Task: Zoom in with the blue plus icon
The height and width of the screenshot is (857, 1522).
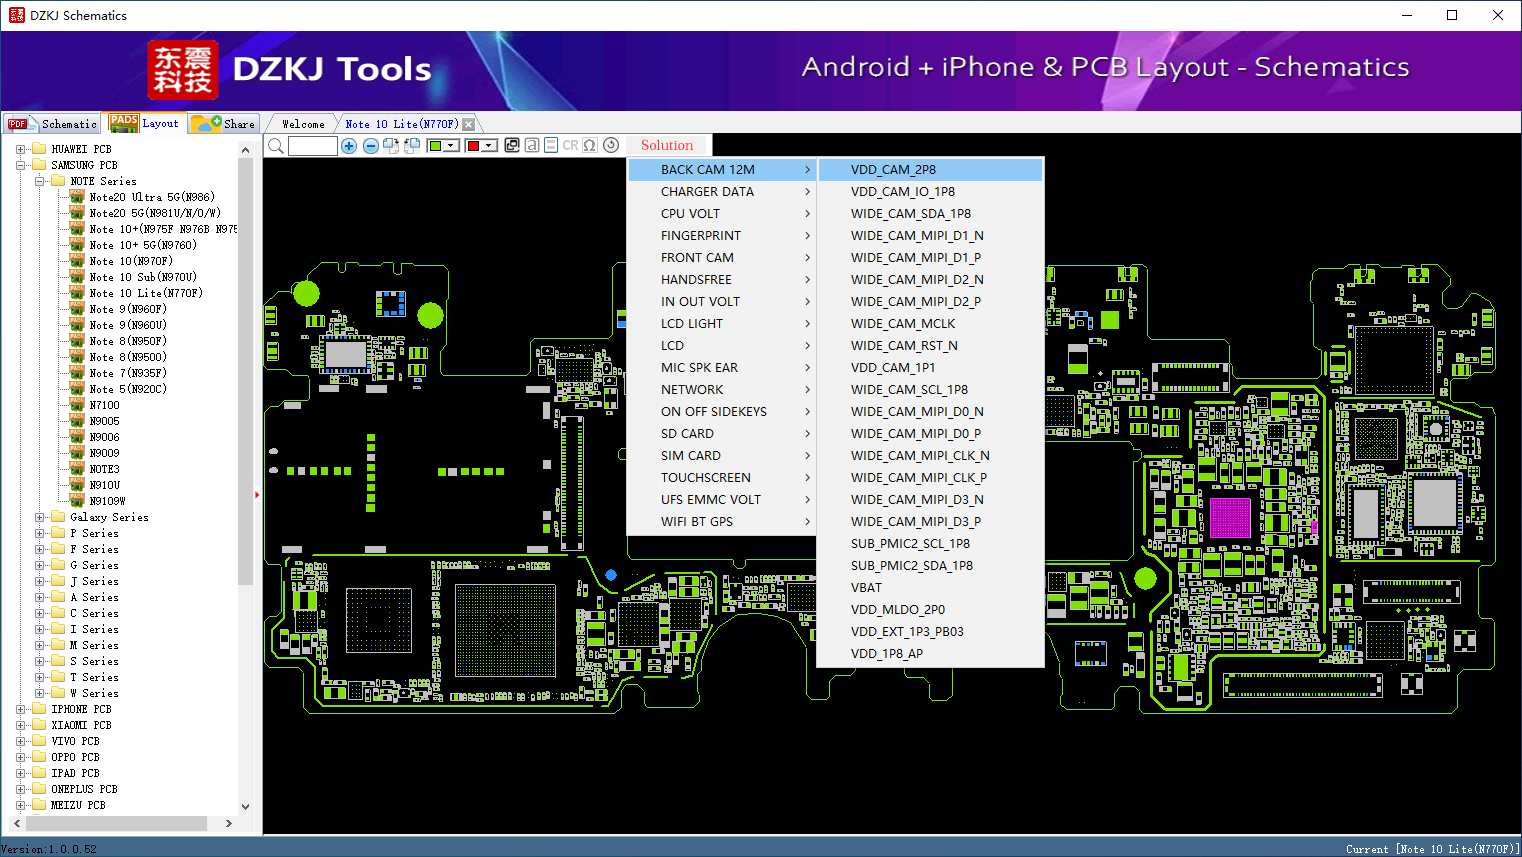Action: point(349,146)
